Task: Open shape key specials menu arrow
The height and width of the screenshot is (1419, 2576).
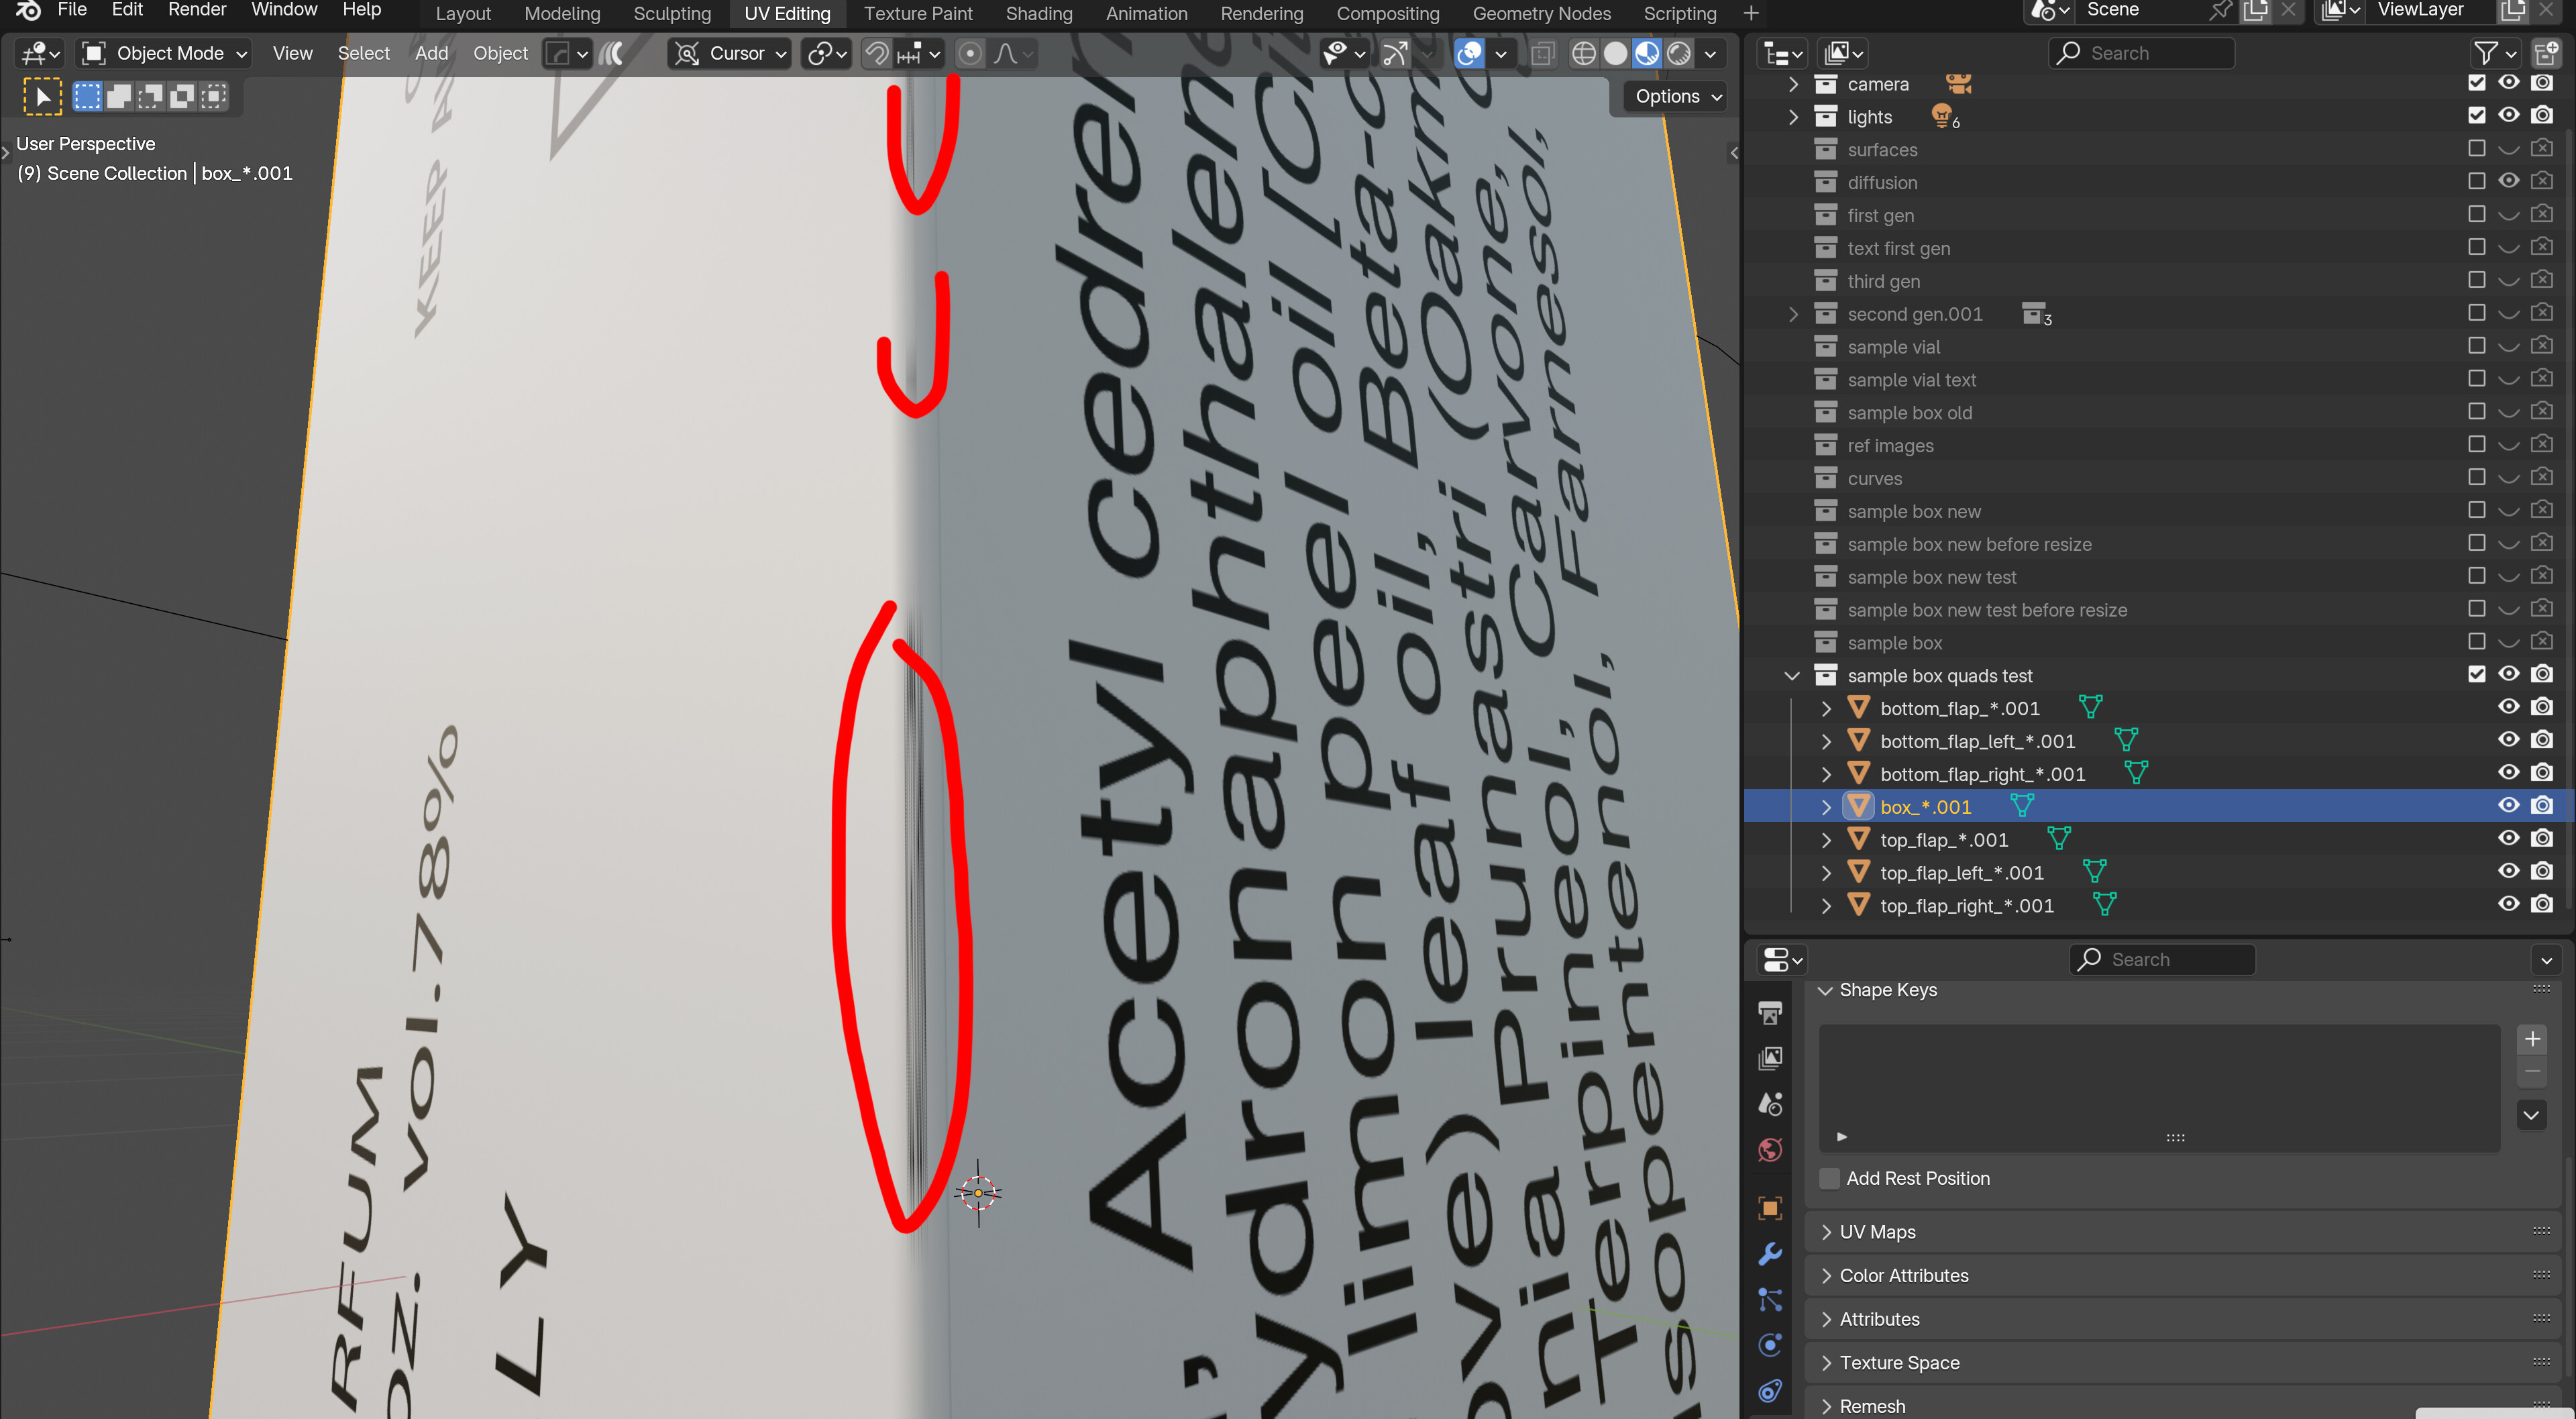Action: (x=2532, y=1115)
